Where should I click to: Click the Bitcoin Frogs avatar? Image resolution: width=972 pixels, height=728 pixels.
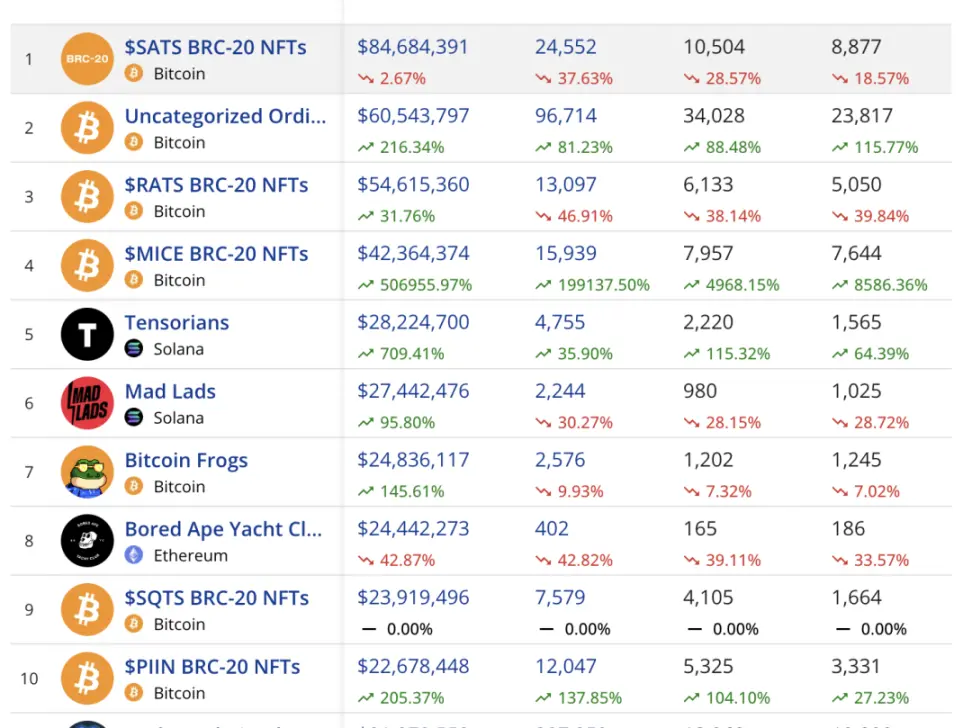pos(87,472)
